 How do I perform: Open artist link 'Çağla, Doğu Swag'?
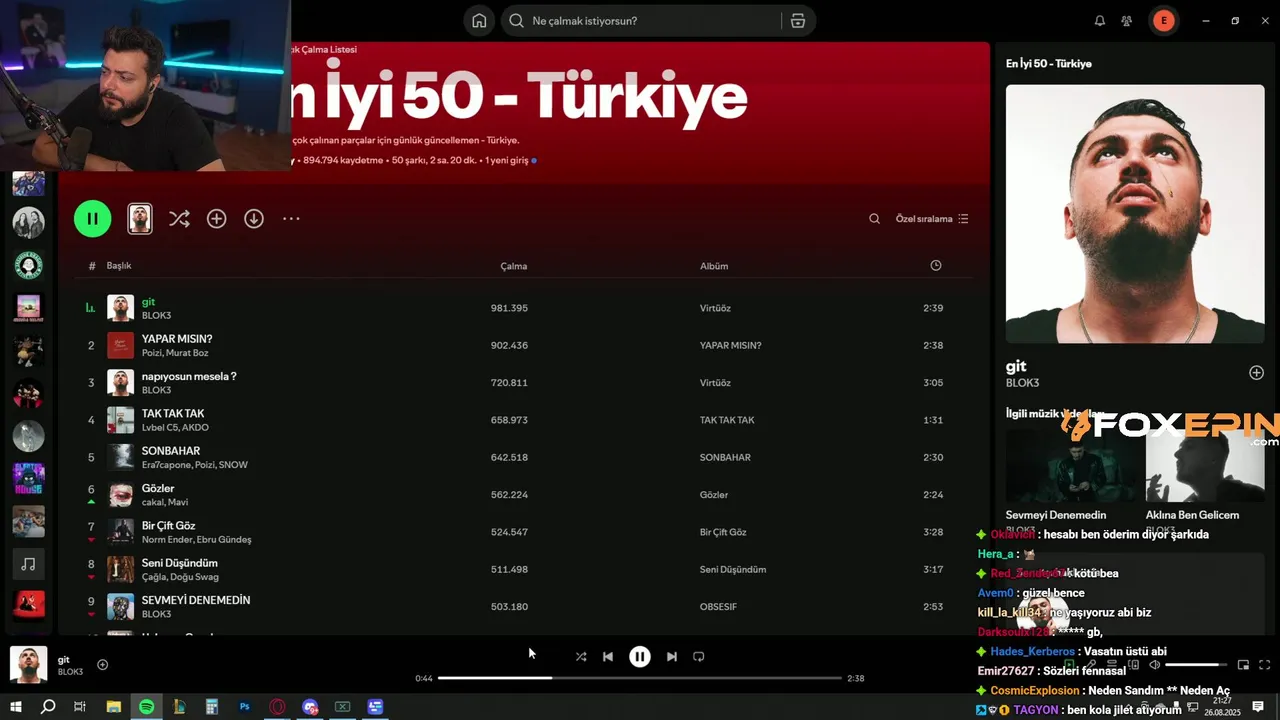[180, 577]
